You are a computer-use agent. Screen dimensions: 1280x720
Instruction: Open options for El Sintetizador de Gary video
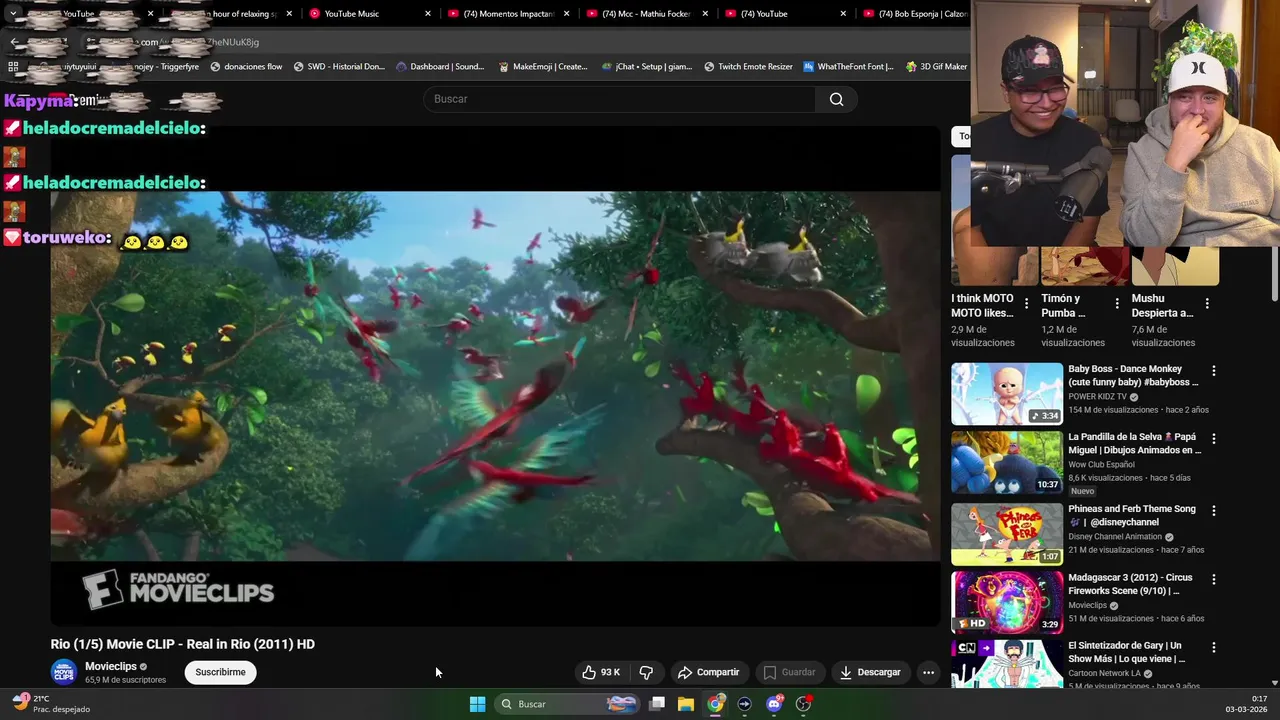[1214, 648]
